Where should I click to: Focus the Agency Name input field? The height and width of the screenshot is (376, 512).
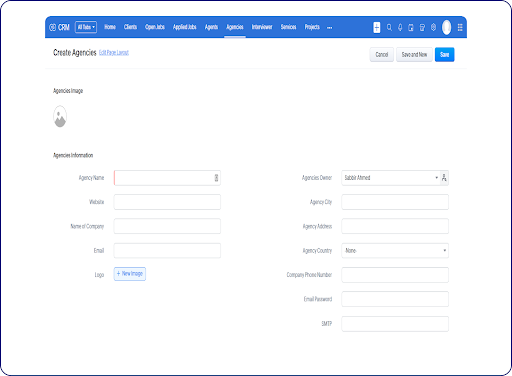pyautogui.click(x=167, y=178)
